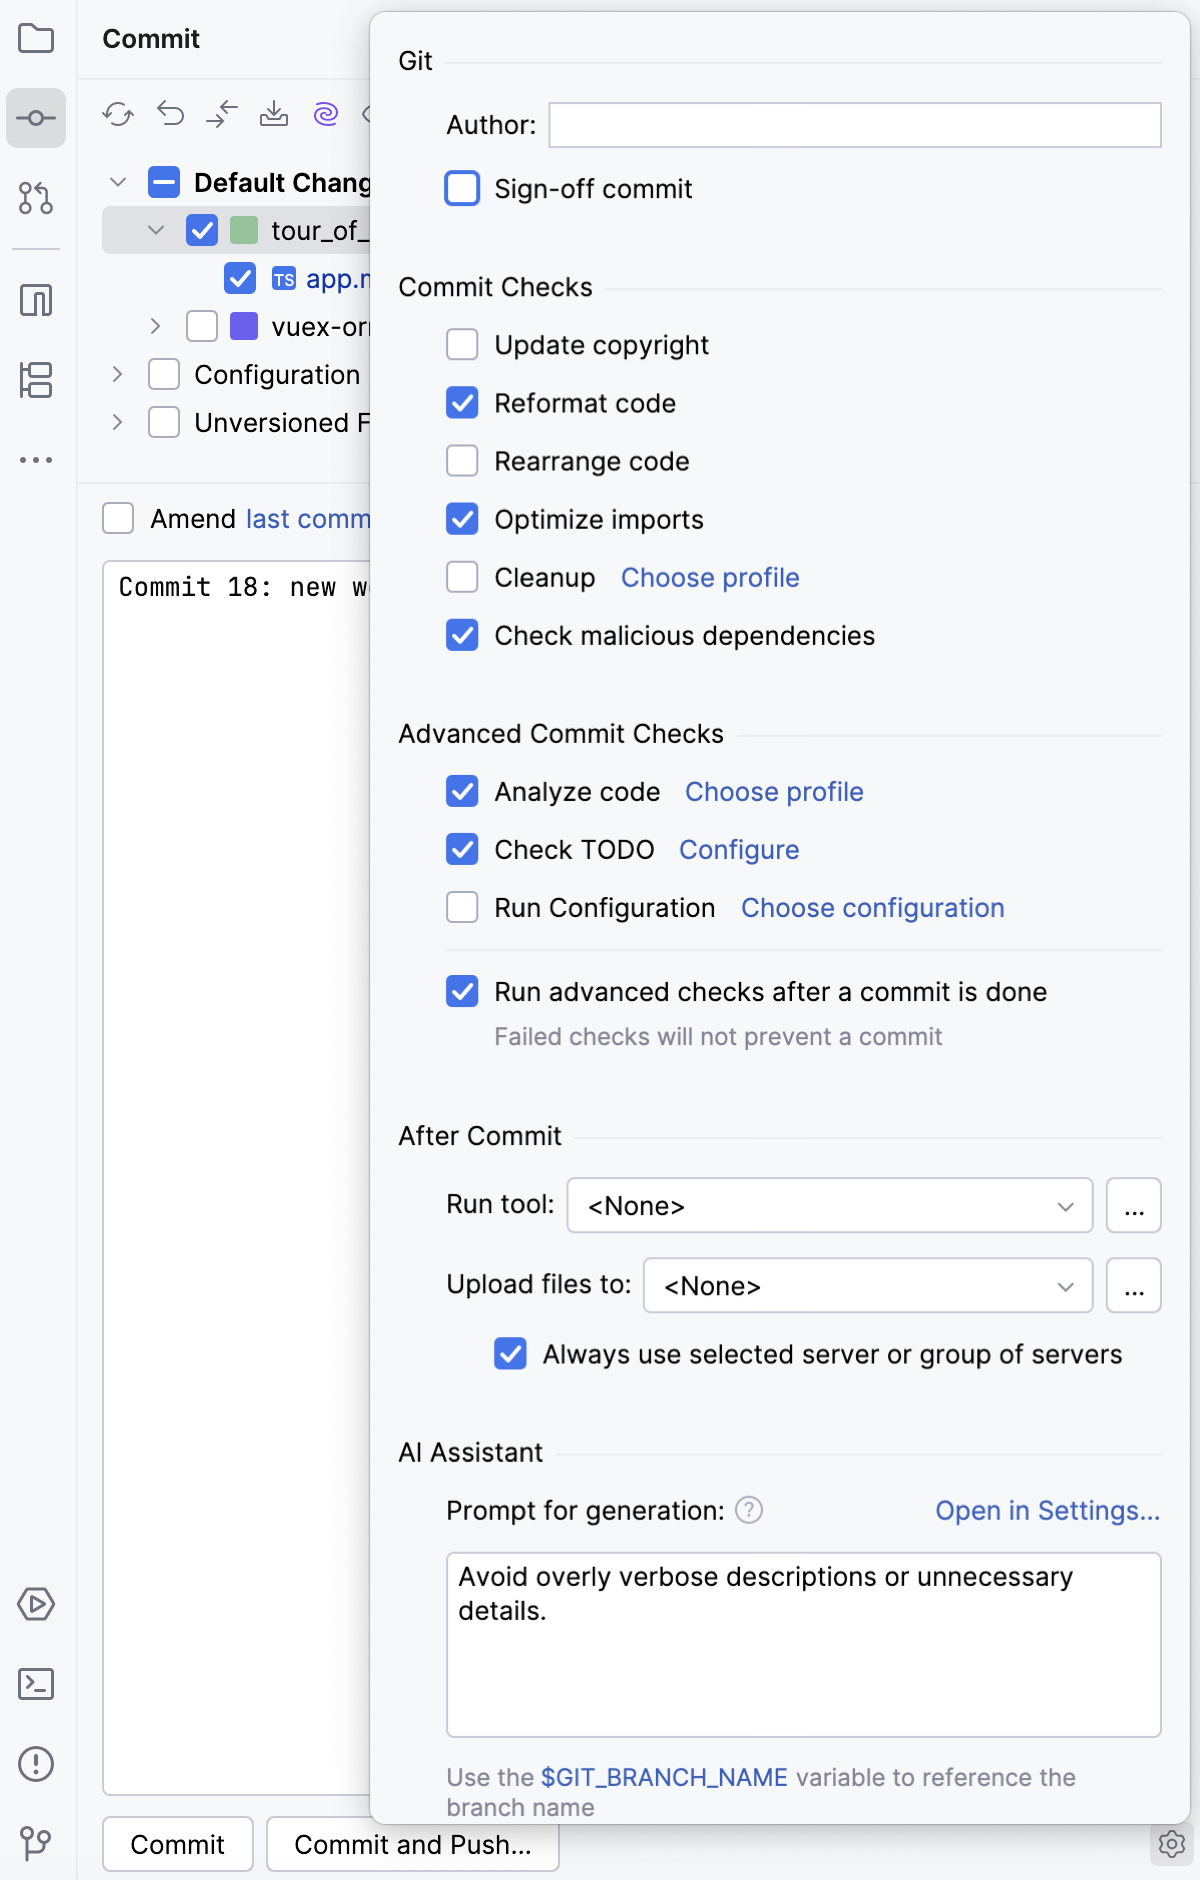
Task: Toggle the Default Changelist checkbox
Action: pos(164,182)
